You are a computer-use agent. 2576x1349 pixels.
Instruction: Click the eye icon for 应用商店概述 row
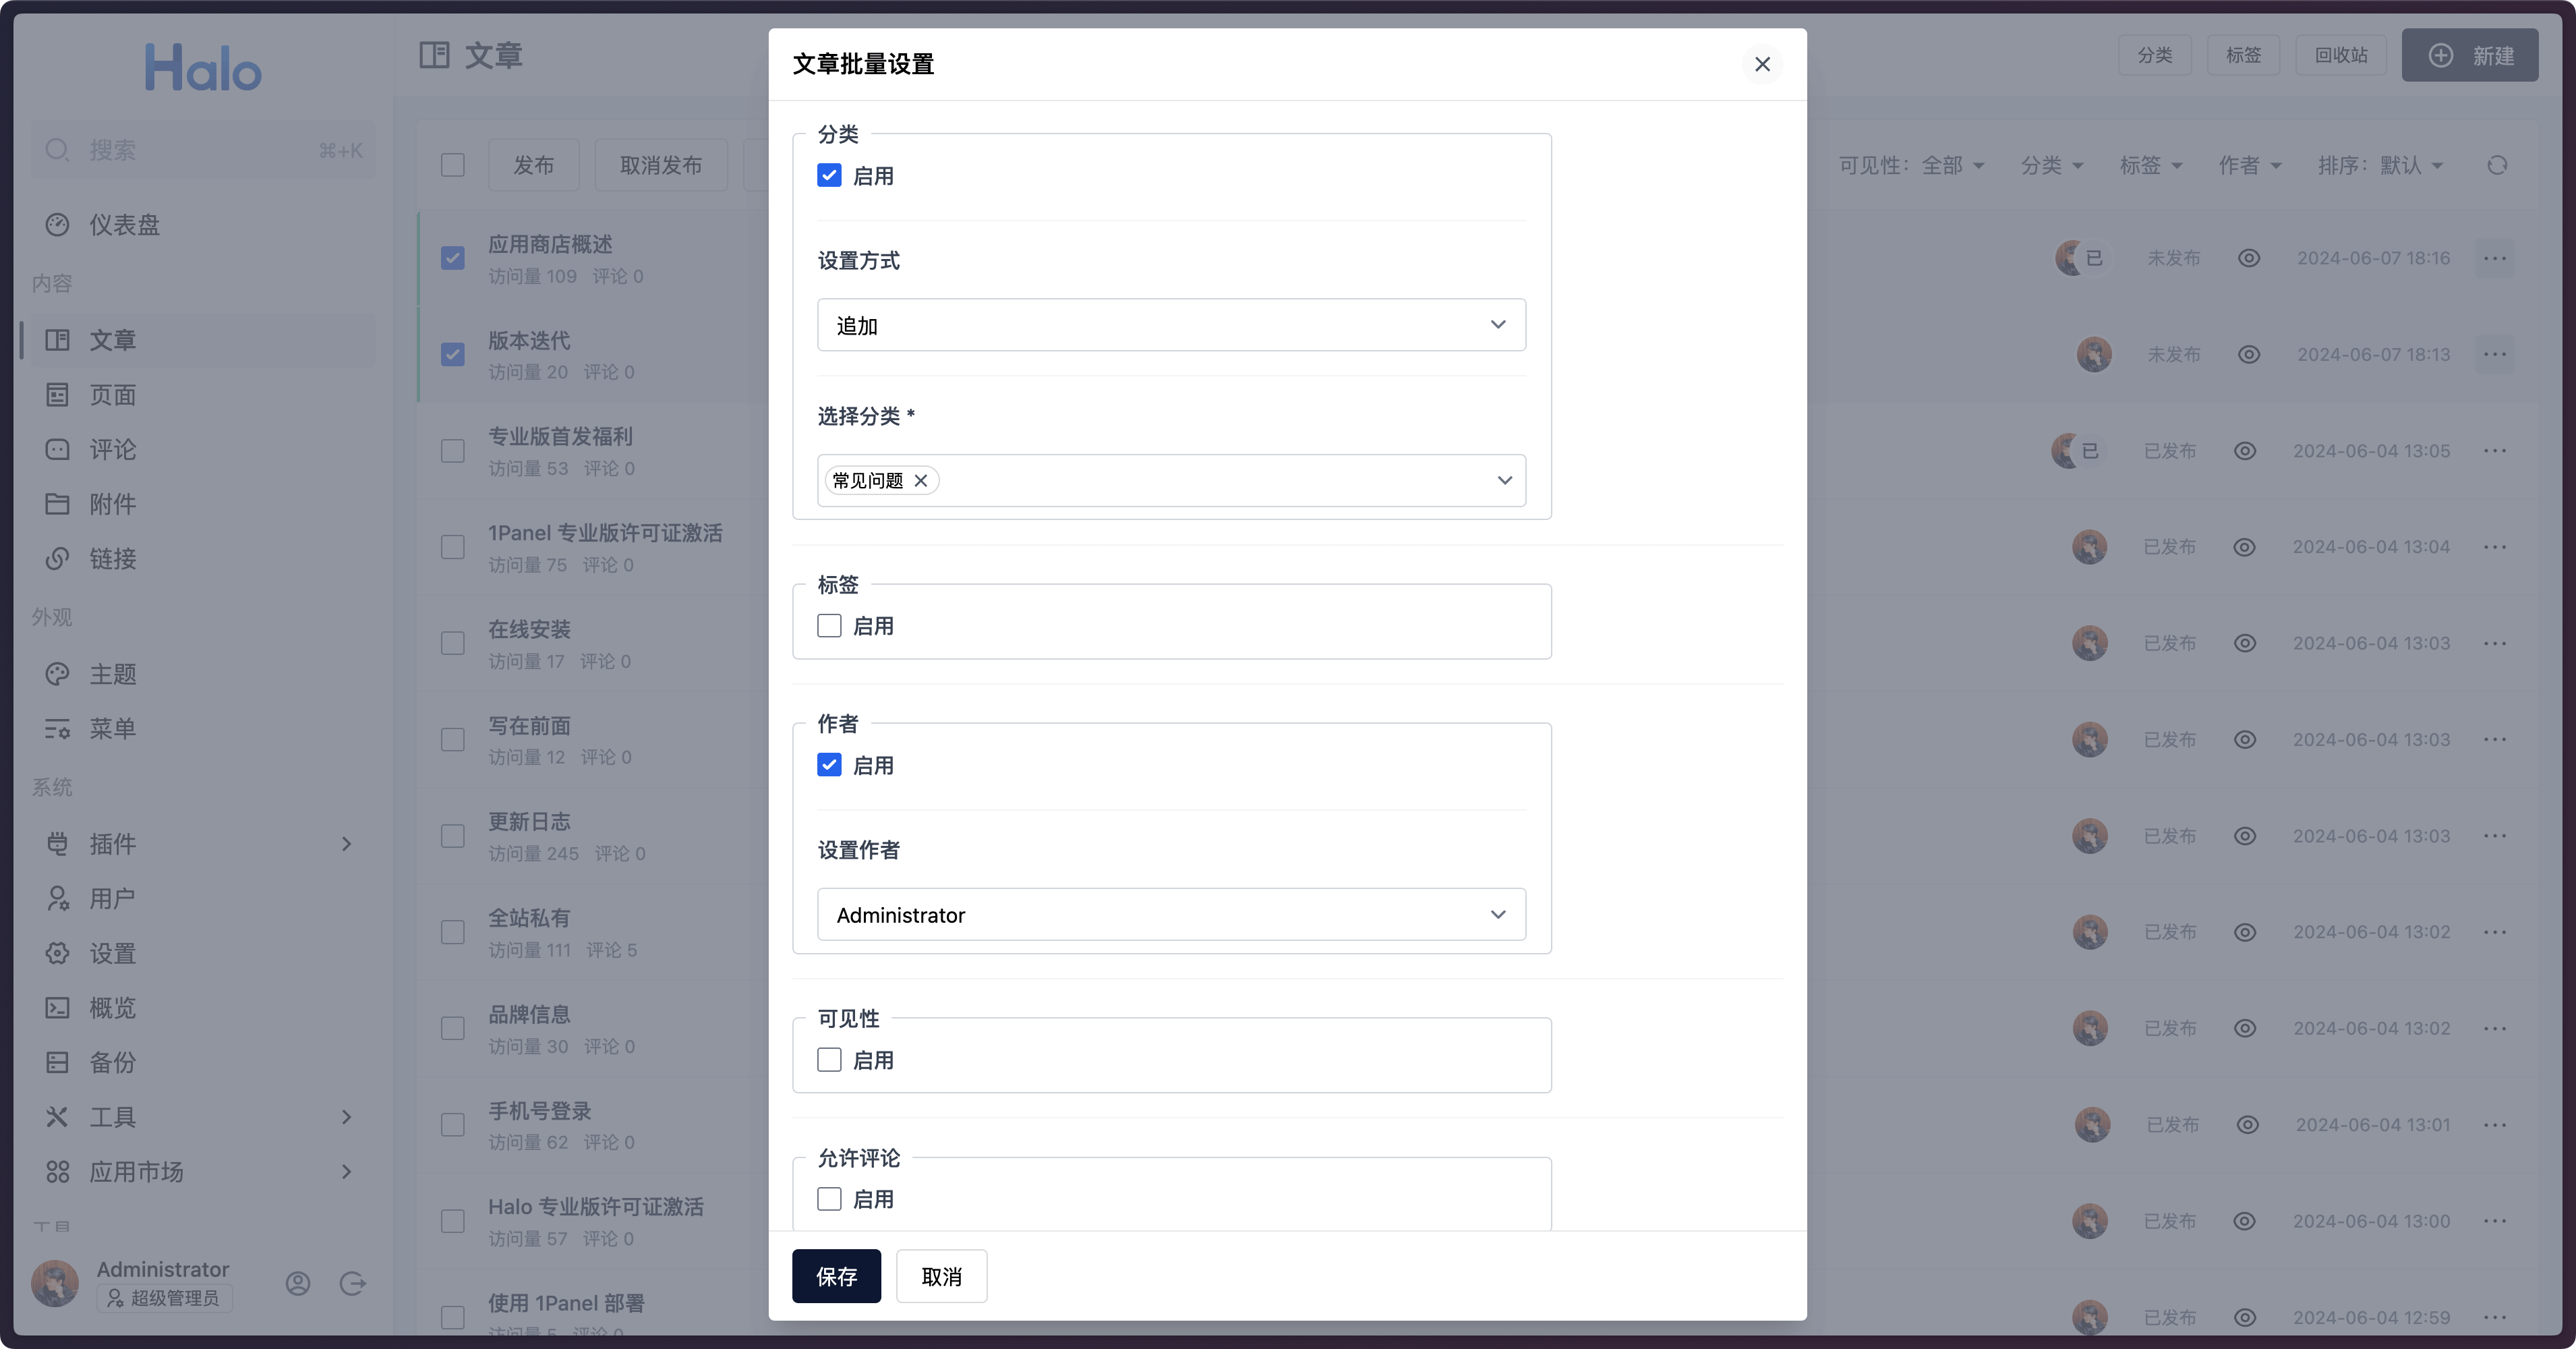pos(2248,258)
